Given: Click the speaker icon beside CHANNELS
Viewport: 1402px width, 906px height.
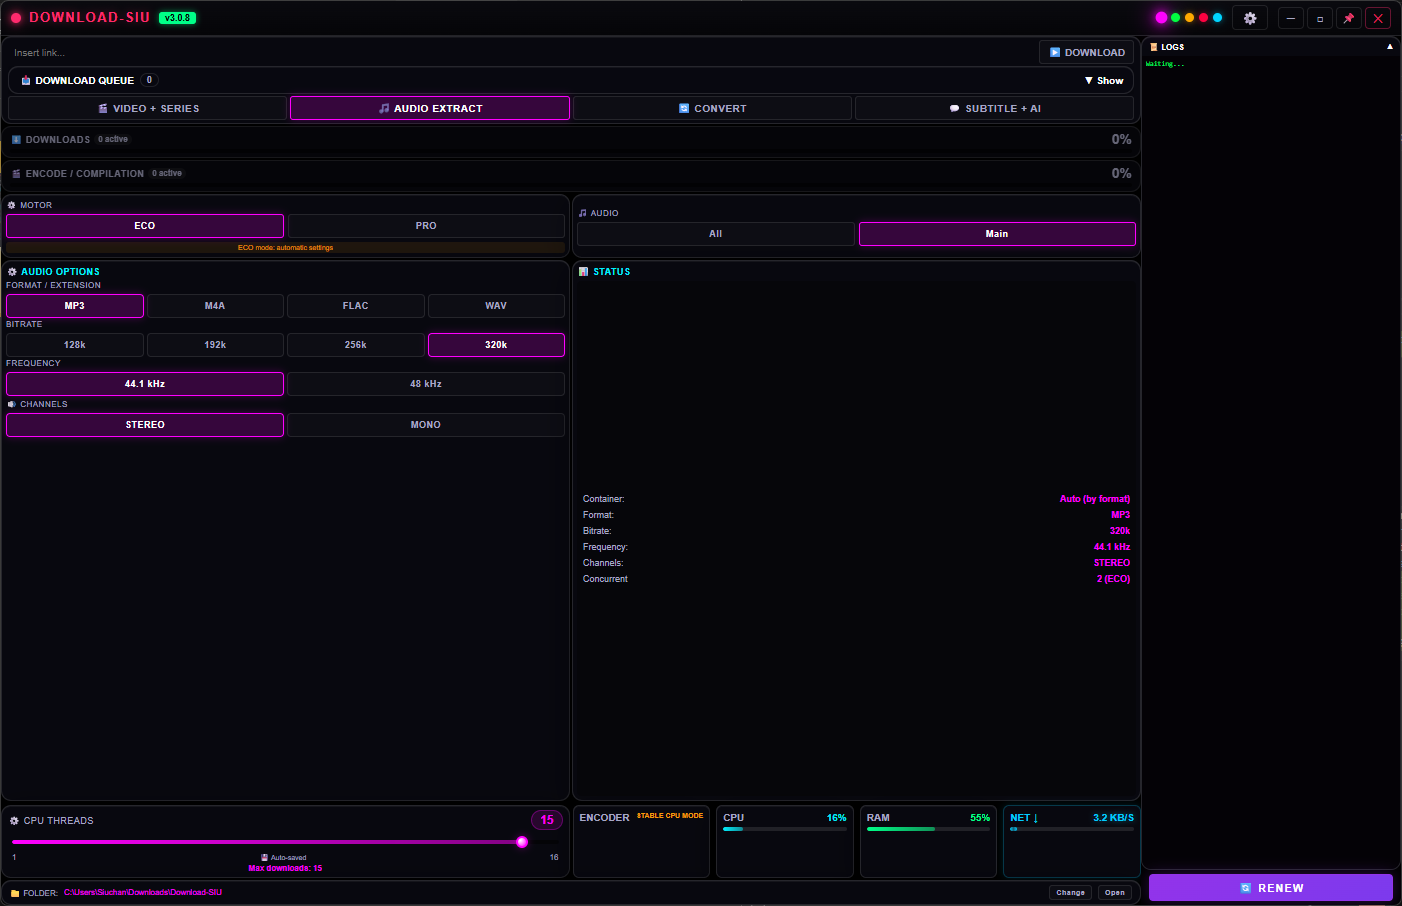Looking at the screenshot, I should coord(12,404).
